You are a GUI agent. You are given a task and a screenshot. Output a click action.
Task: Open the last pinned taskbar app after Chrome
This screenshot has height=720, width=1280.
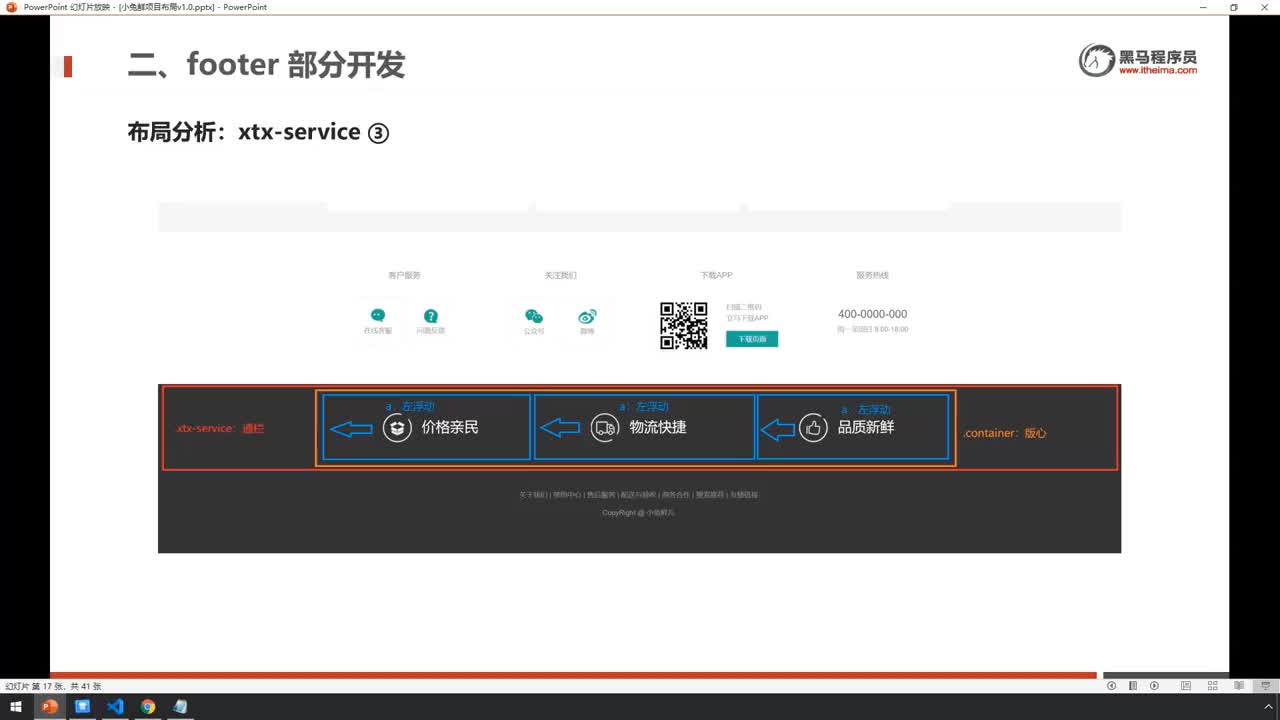coord(180,707)
